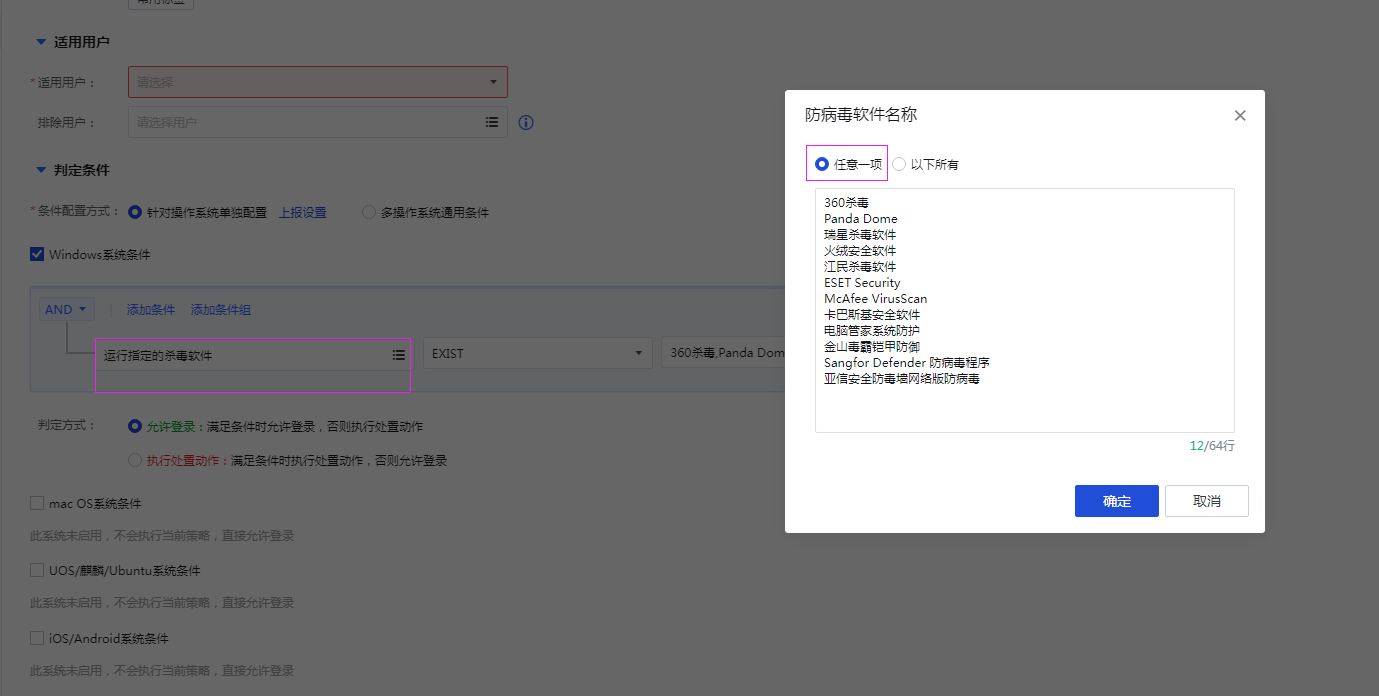1379x696 pixels.
Task: Tick the iOS/Android系统条件 checkbox
Action: tap(37, 638)
